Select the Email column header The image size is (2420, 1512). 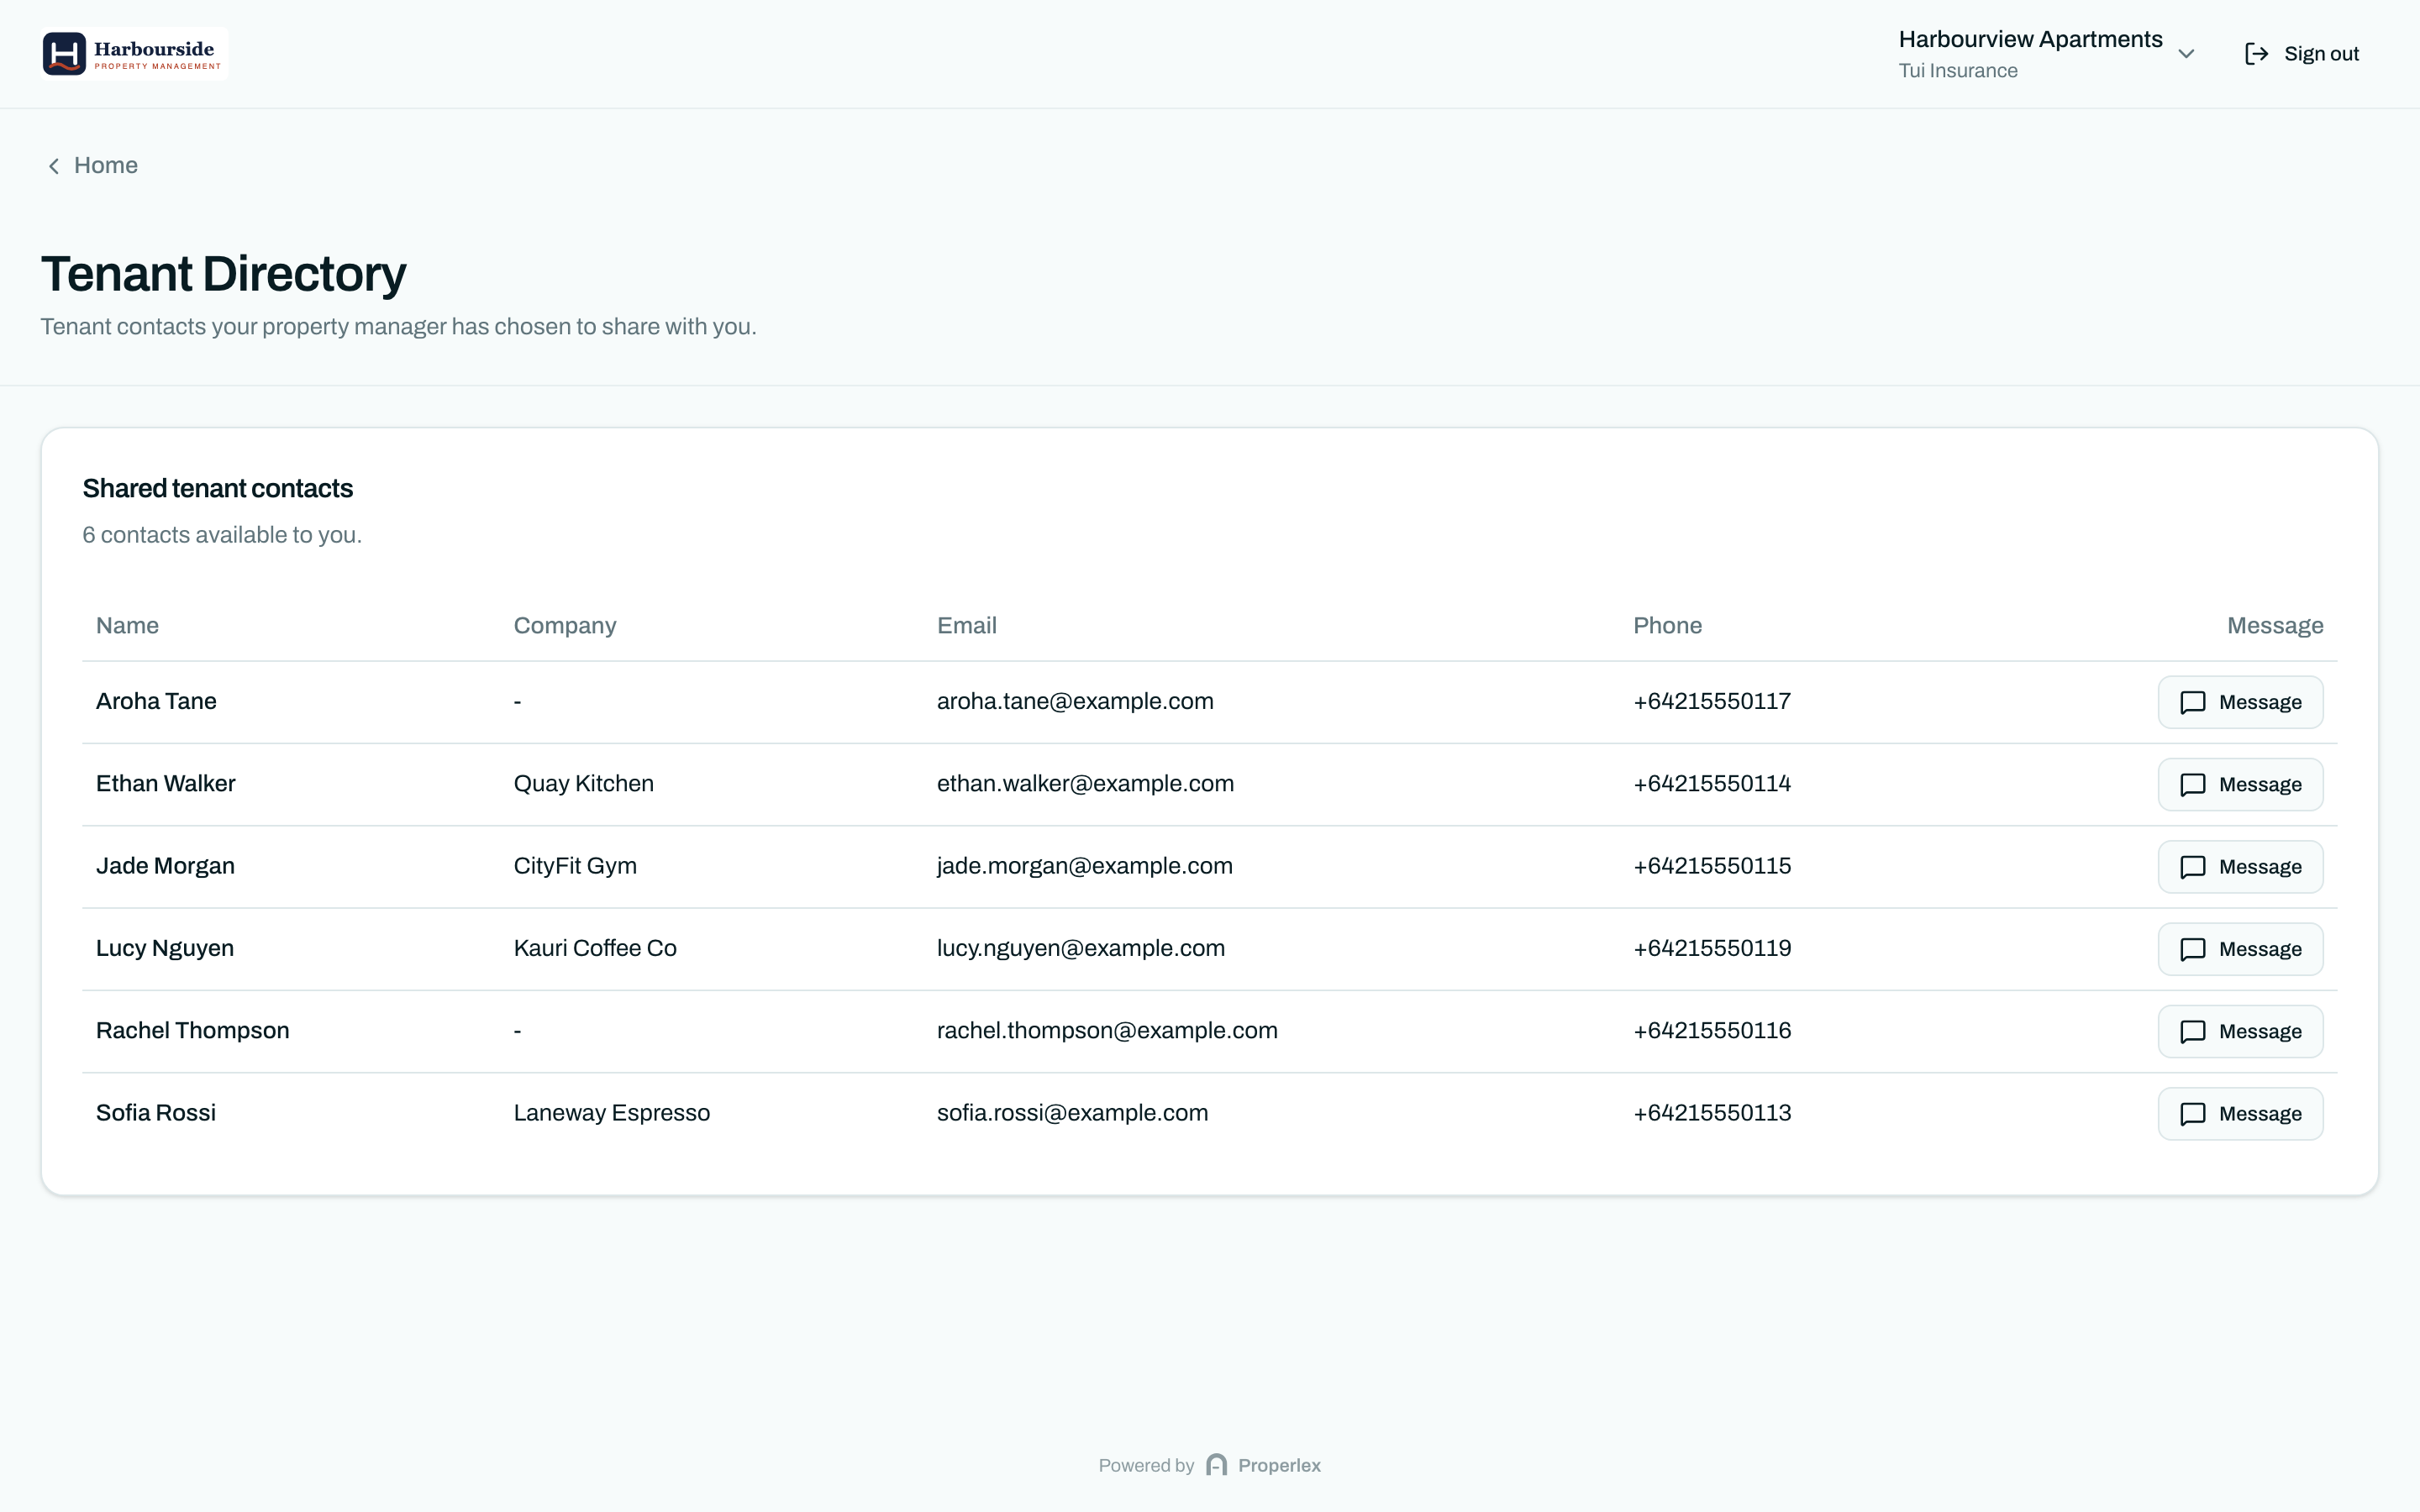pyautogui.click(x=966, y=625)
